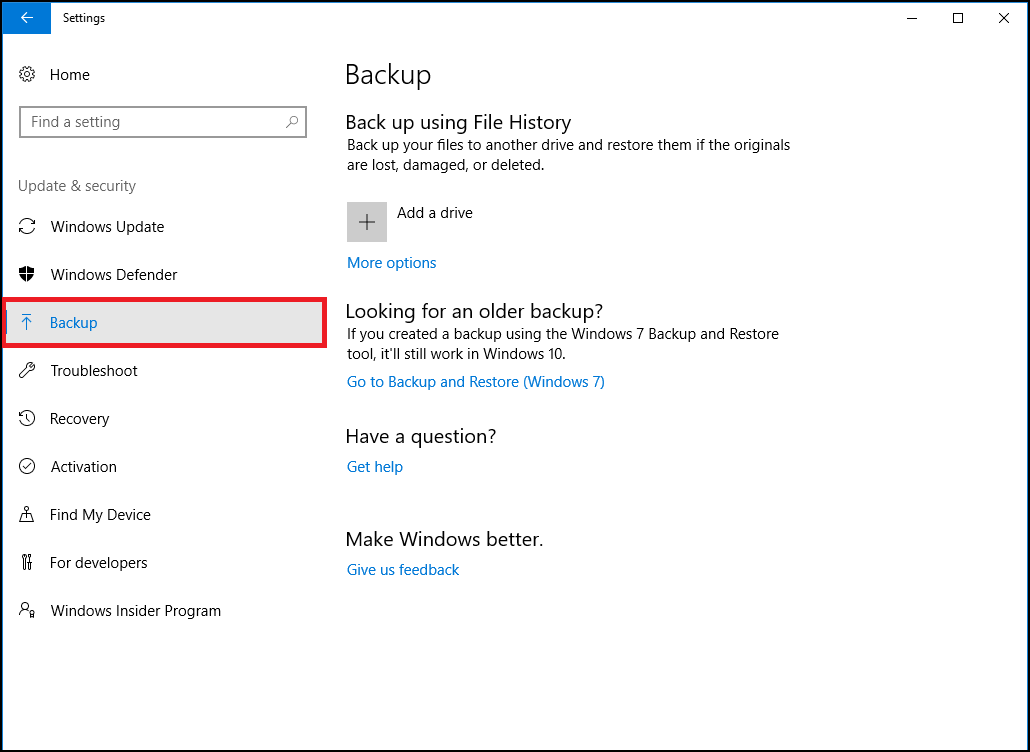Open For developers settings page
The height and width of the screenshot is (752, 1030).
[98, 563]
